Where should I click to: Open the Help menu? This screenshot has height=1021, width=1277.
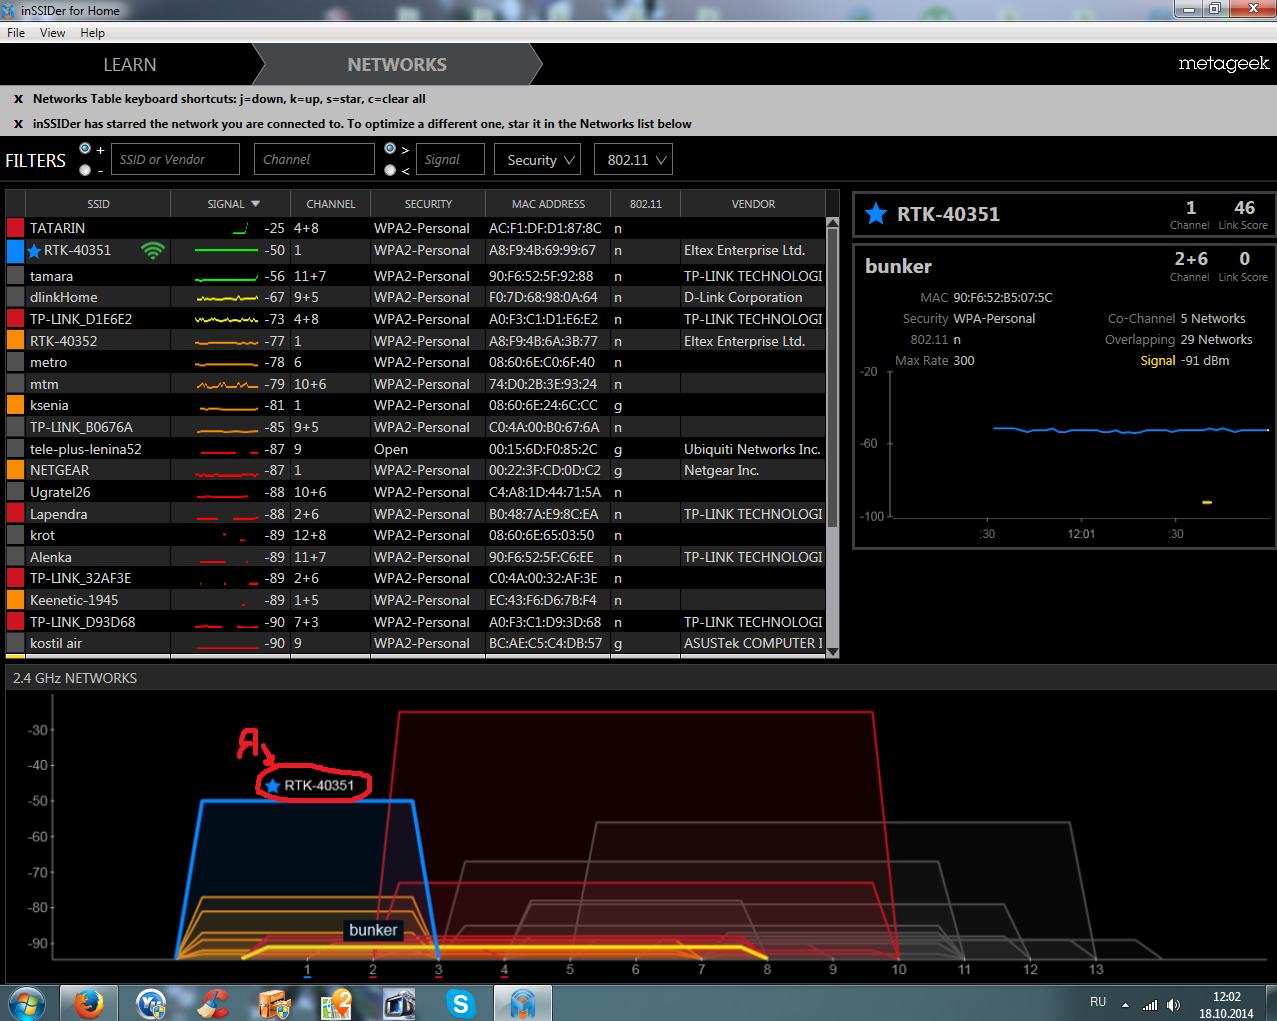pos(93,33)
